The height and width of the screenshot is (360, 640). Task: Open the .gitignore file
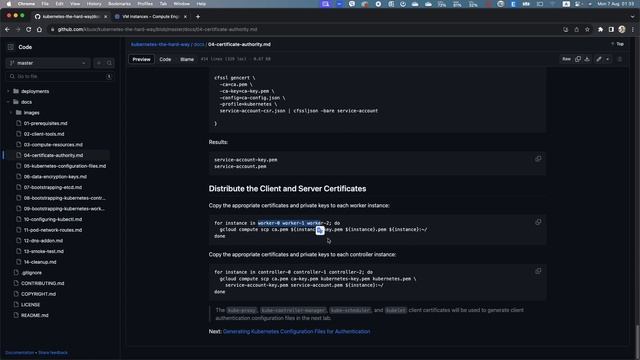[x=31, y=273]
